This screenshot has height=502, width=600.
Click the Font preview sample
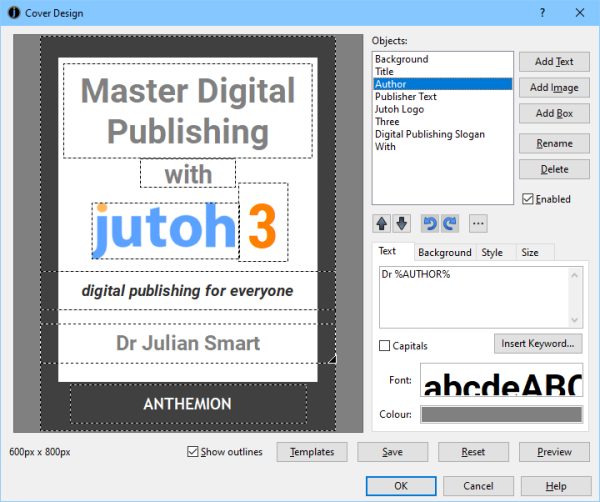[502, 380]
